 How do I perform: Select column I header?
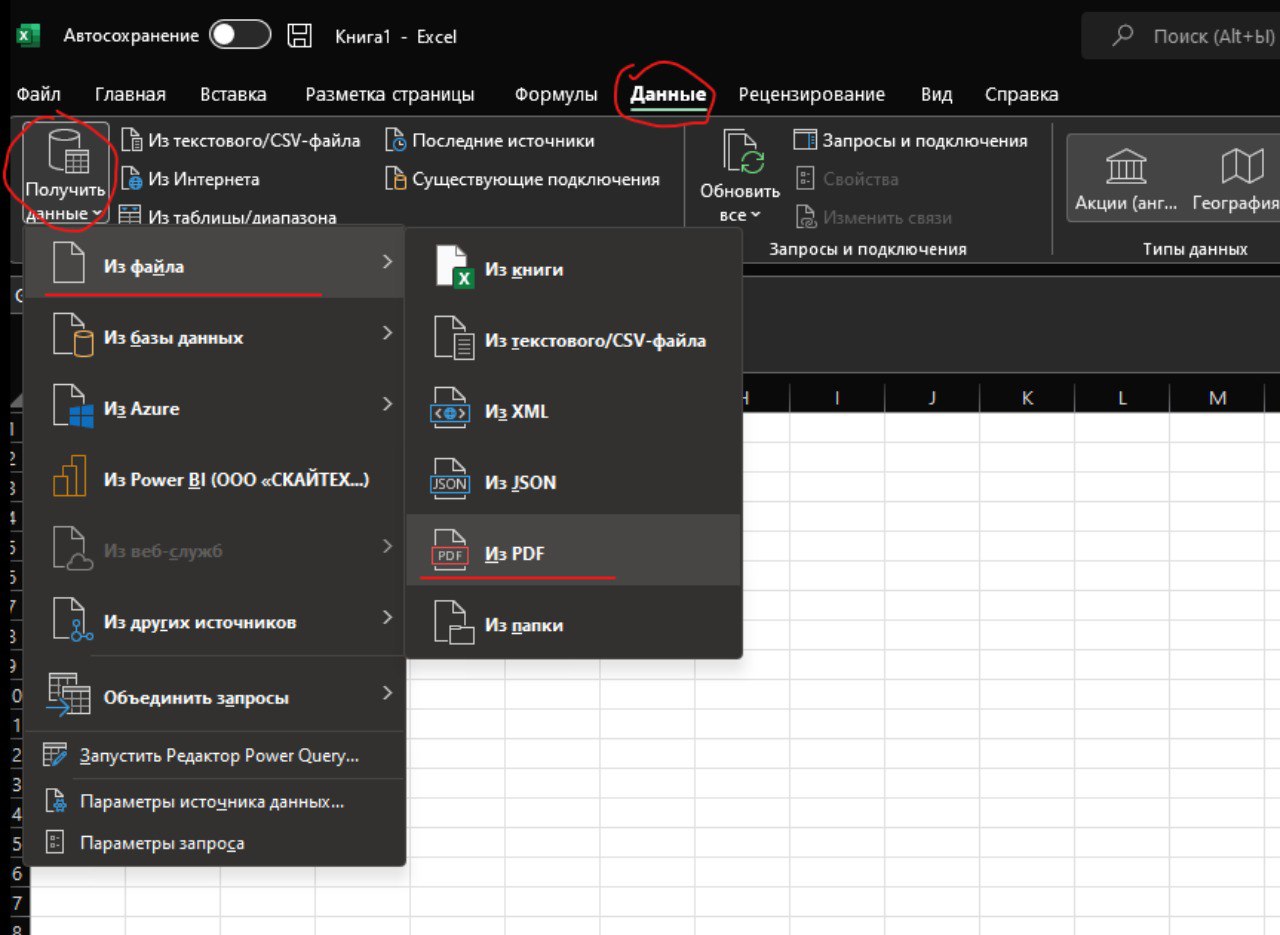pyautogui.click(x=837, y=398)
